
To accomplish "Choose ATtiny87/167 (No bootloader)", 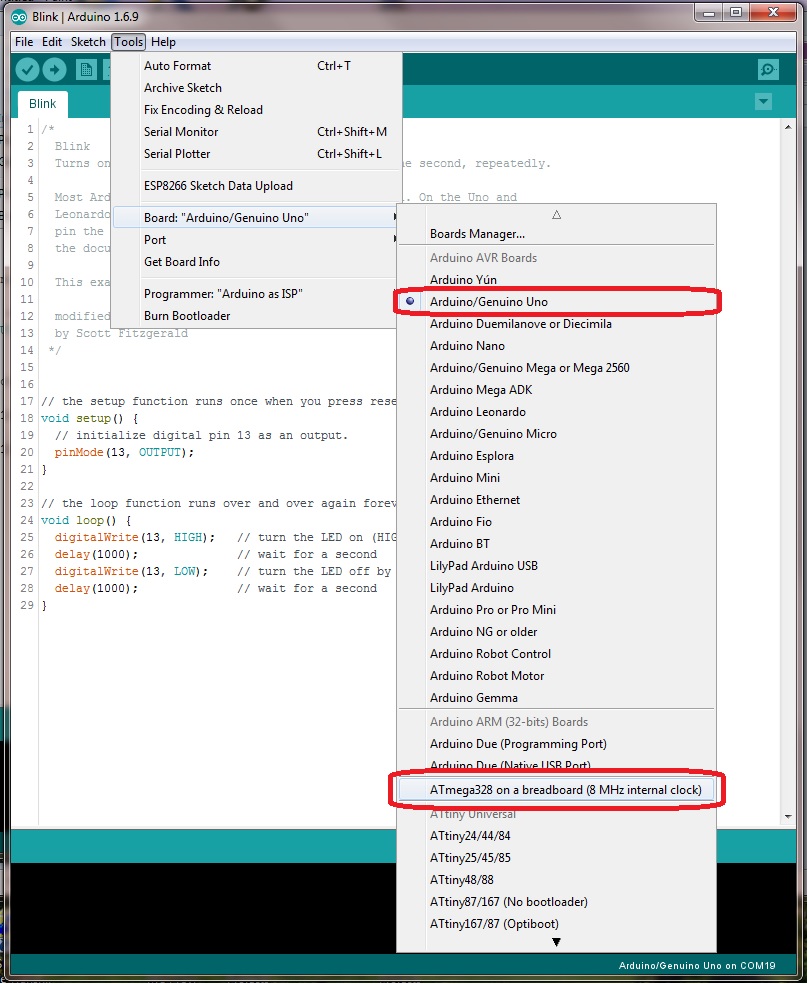I will tap(557, 902).
